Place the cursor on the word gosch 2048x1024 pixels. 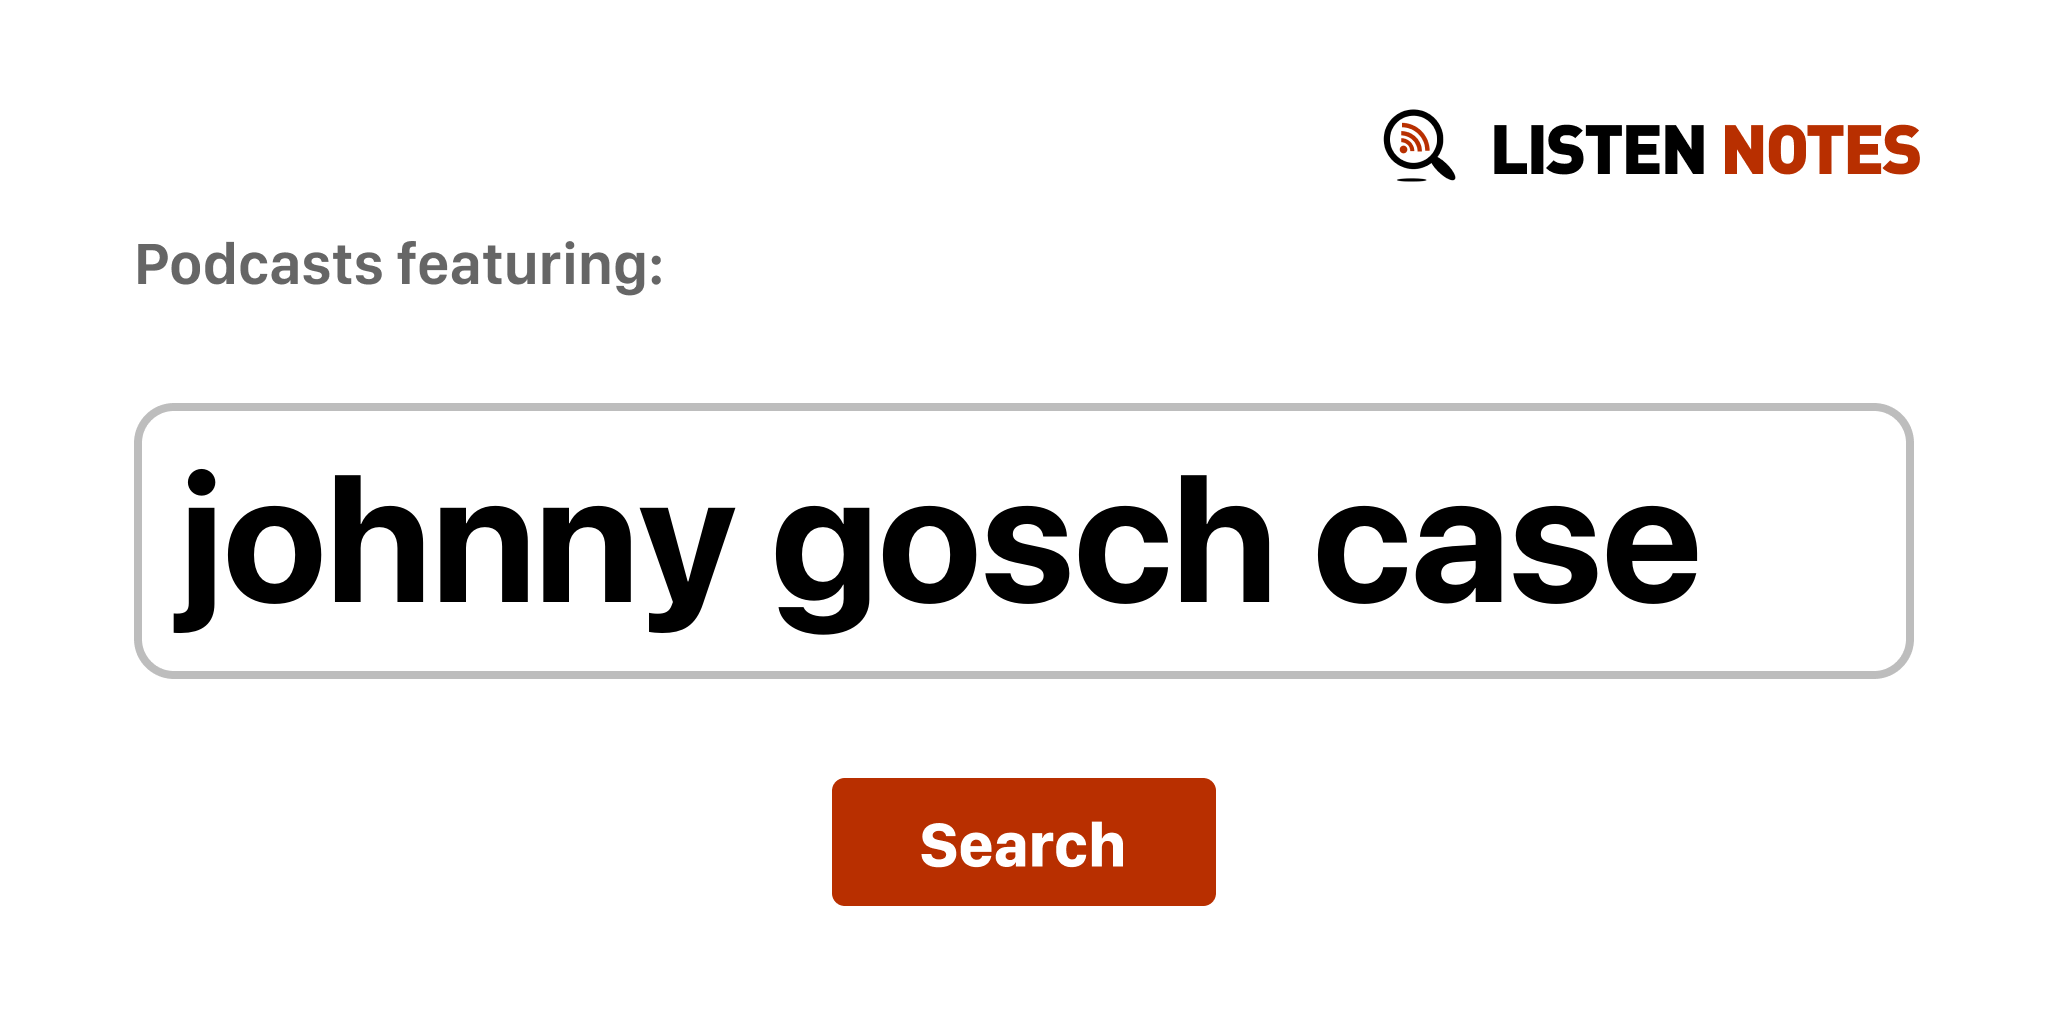(x=1022, y=550)
